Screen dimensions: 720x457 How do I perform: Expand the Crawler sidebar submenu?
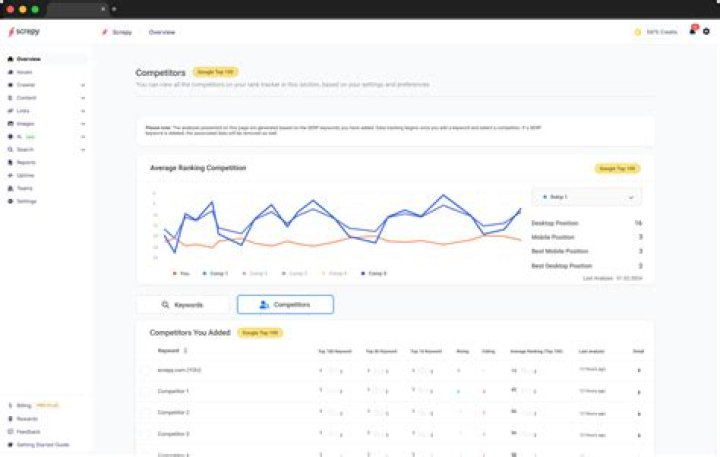(82, 85)
